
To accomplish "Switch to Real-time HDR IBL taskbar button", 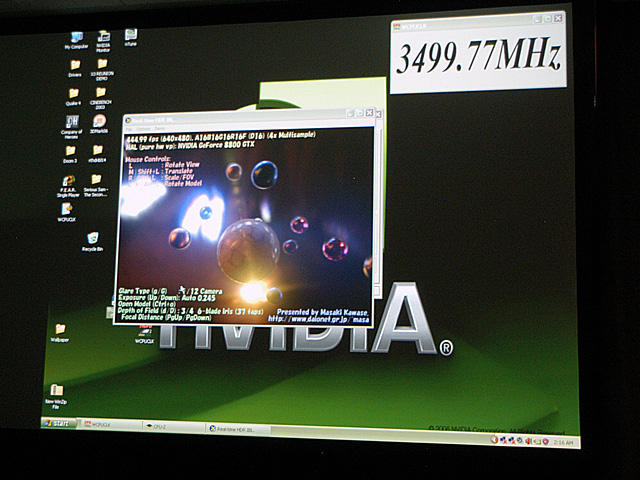I will (x=238, y=429).
